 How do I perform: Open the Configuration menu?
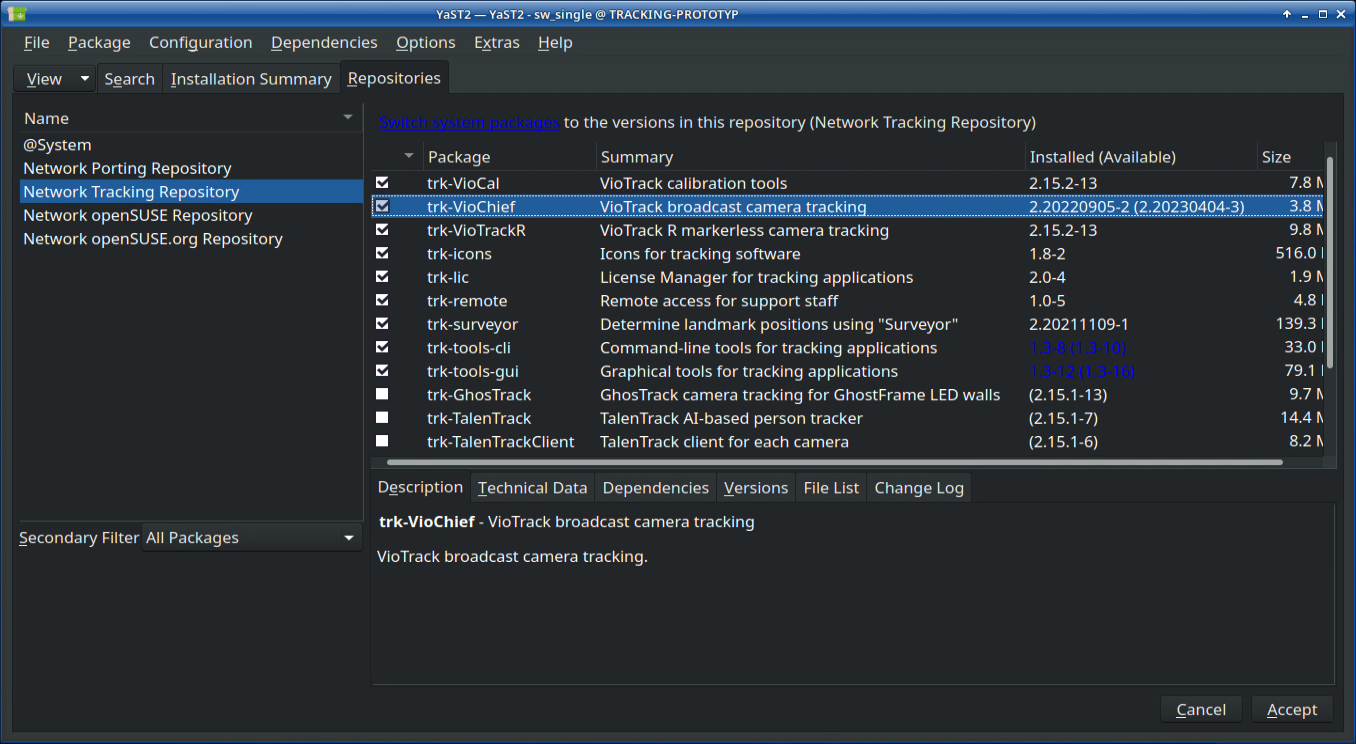(x=200, y=42)
